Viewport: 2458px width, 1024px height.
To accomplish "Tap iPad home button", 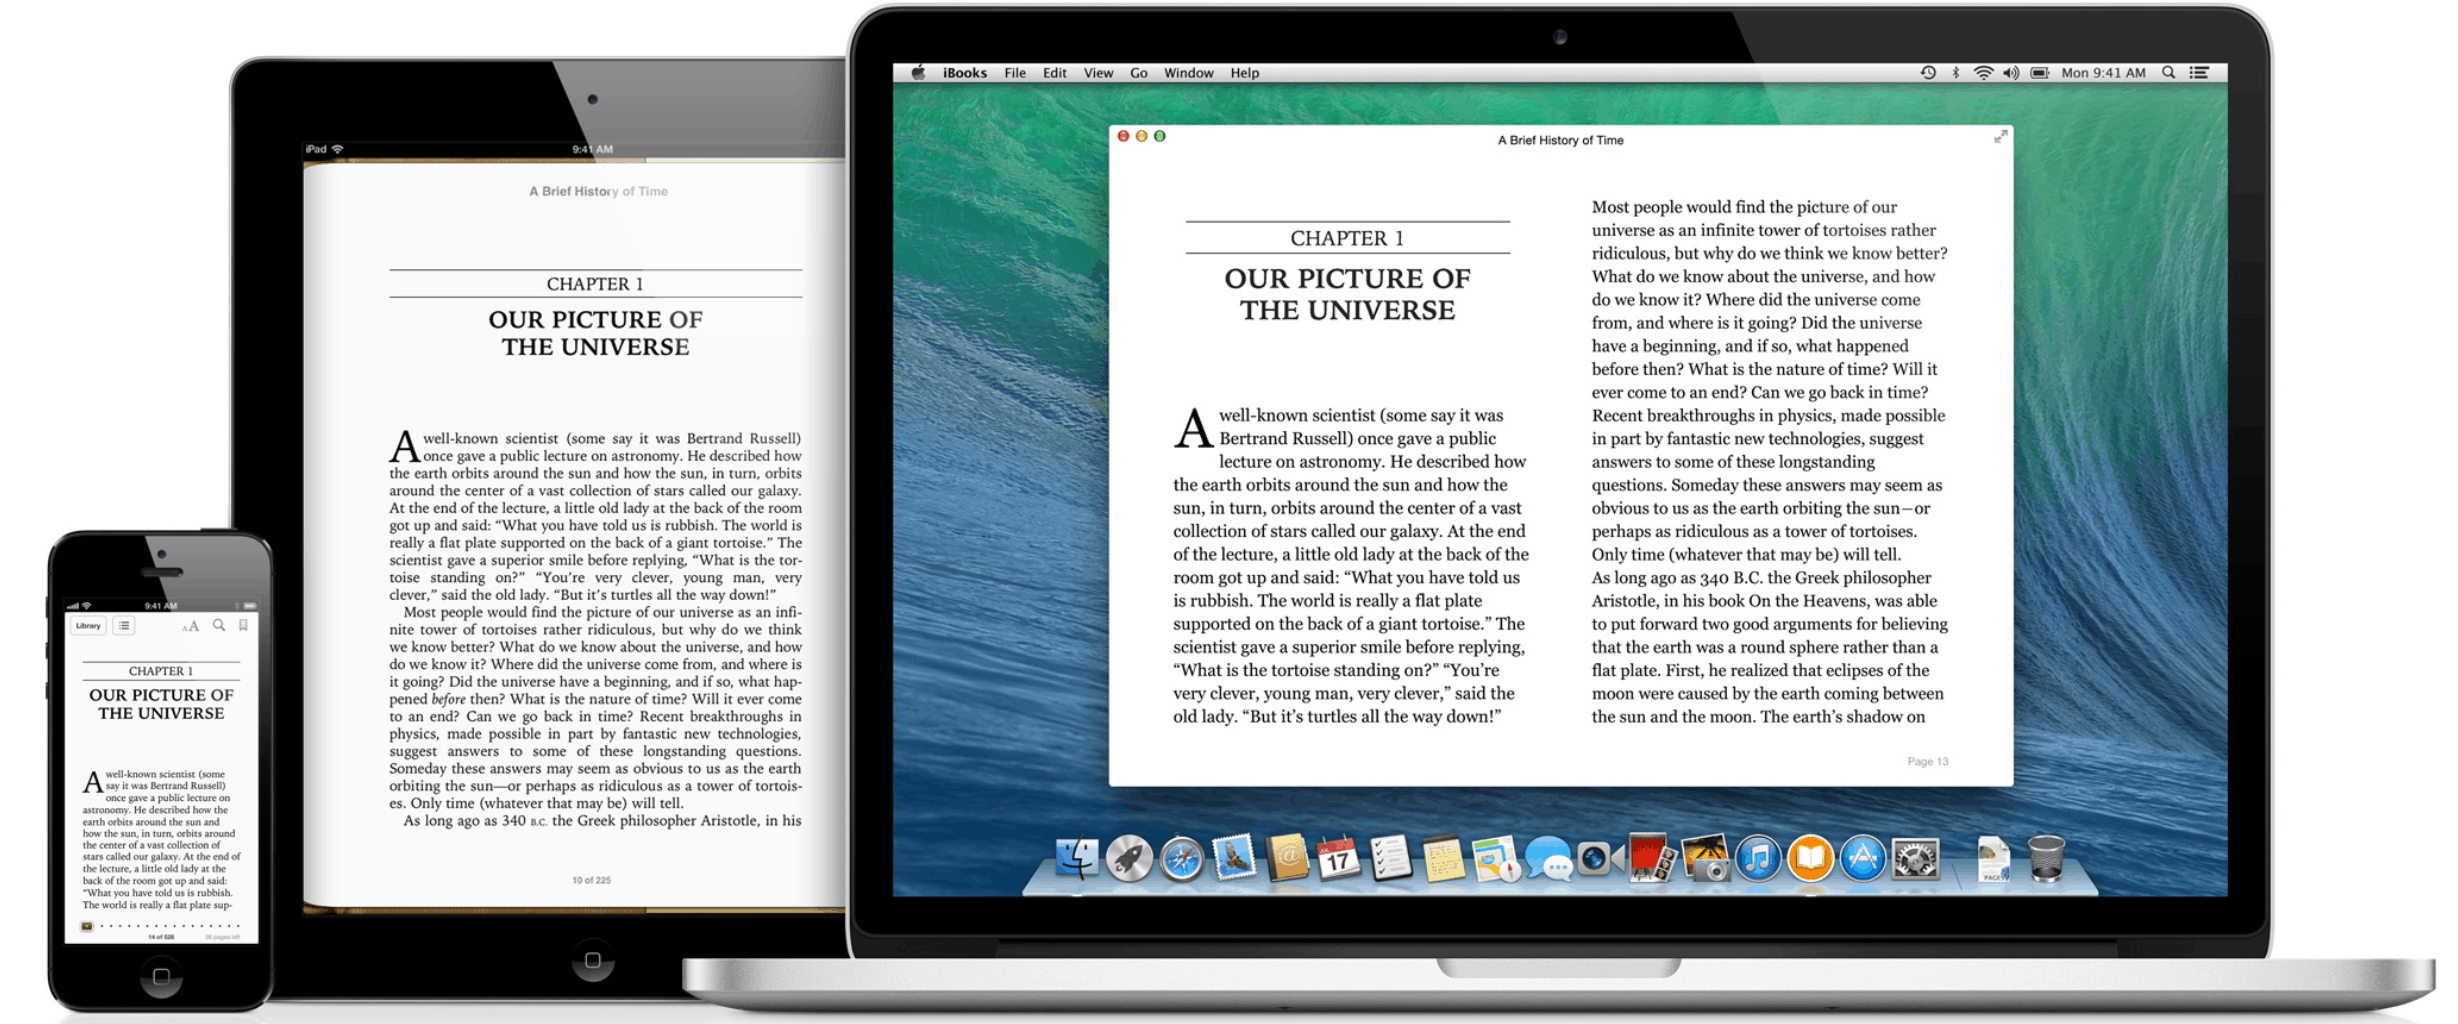I will [592, 961].
